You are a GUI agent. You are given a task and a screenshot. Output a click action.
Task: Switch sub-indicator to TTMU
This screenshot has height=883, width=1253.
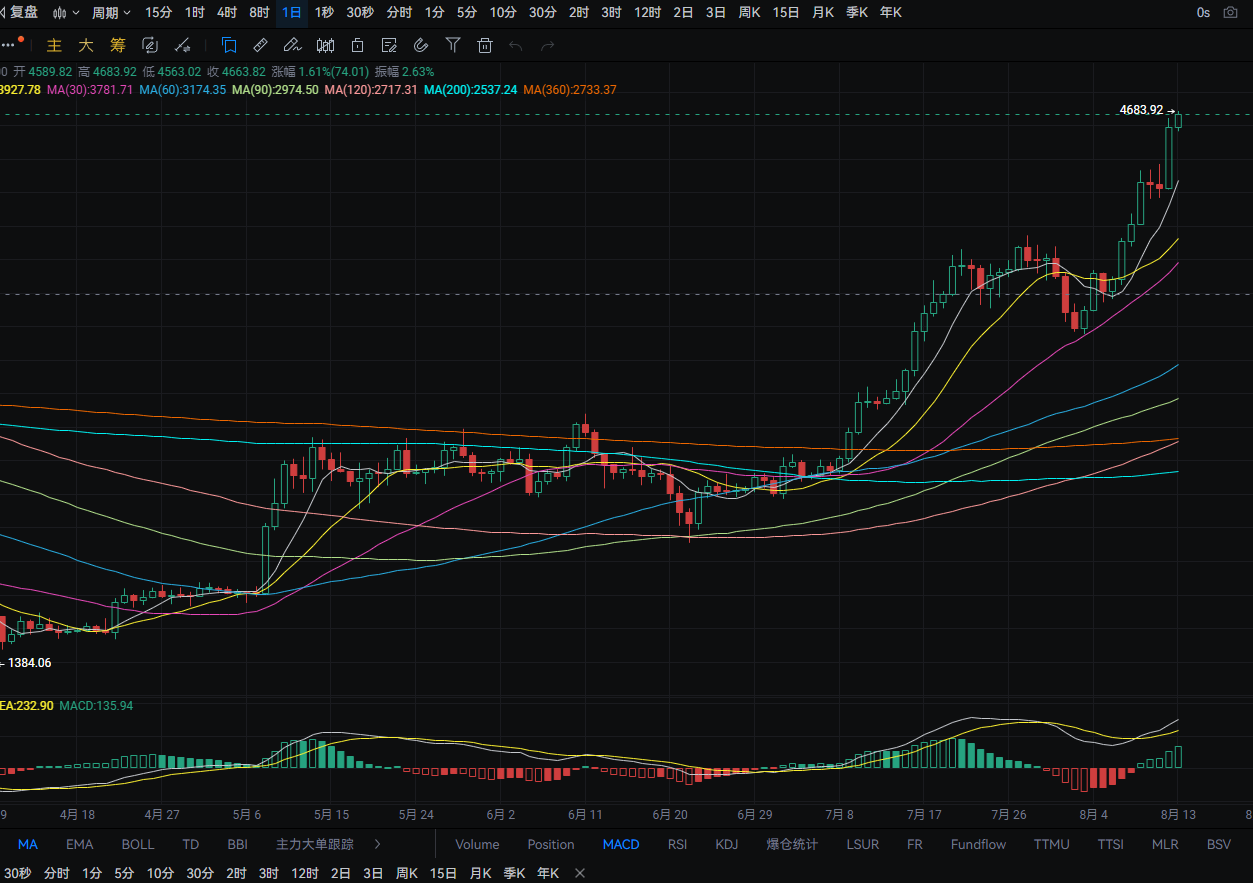click(x=1051, y=844)
